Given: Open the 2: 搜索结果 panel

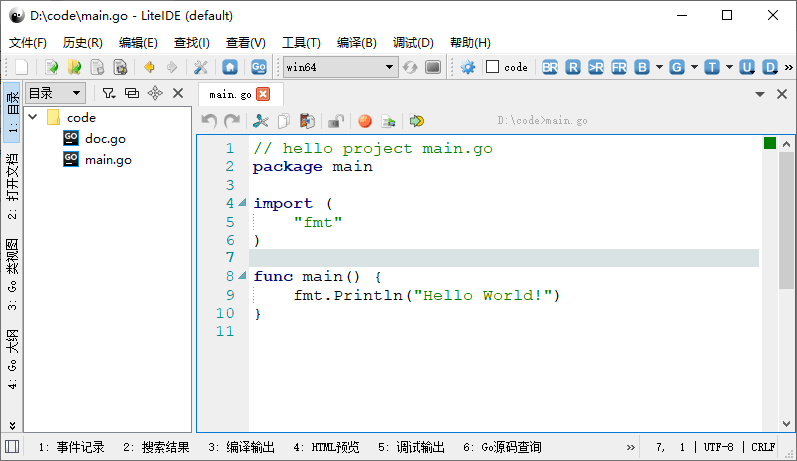Looking at the screenshot, I should [156, 447].
